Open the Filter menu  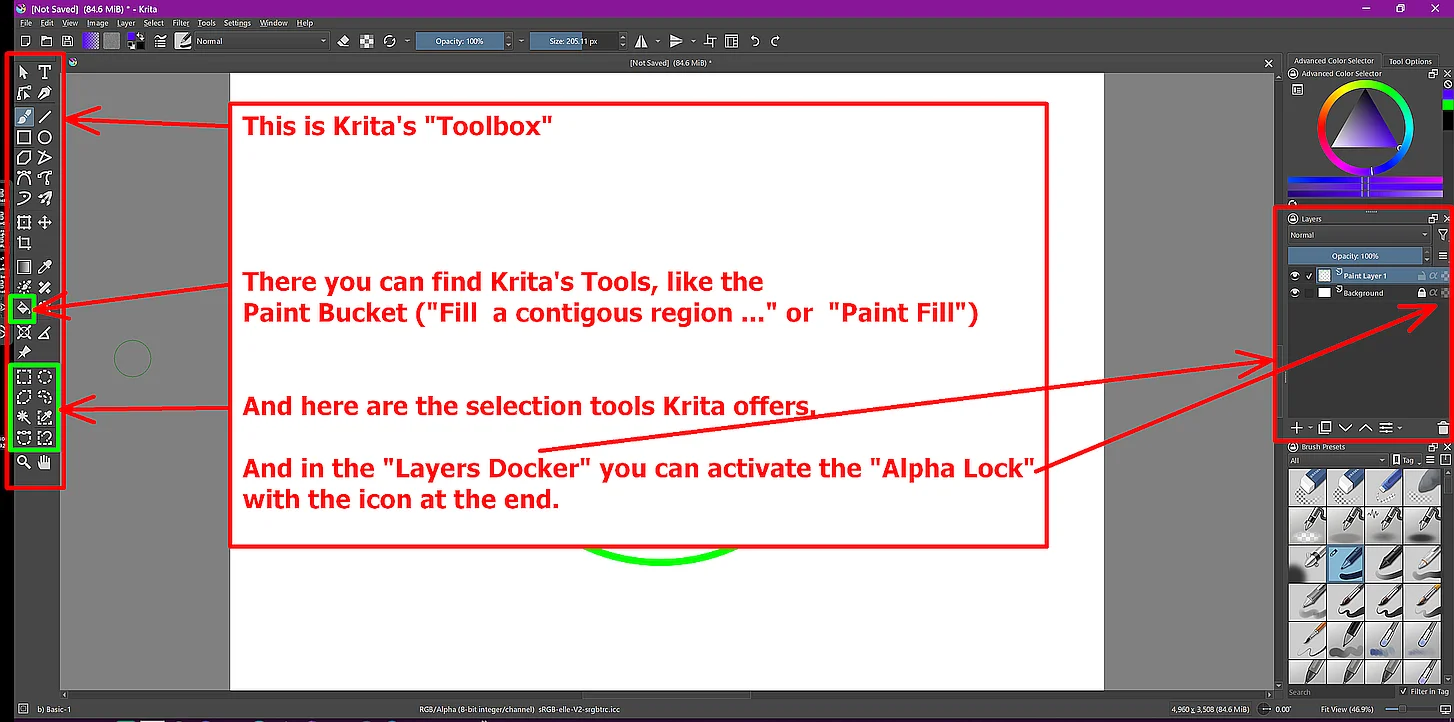[181, 23]
